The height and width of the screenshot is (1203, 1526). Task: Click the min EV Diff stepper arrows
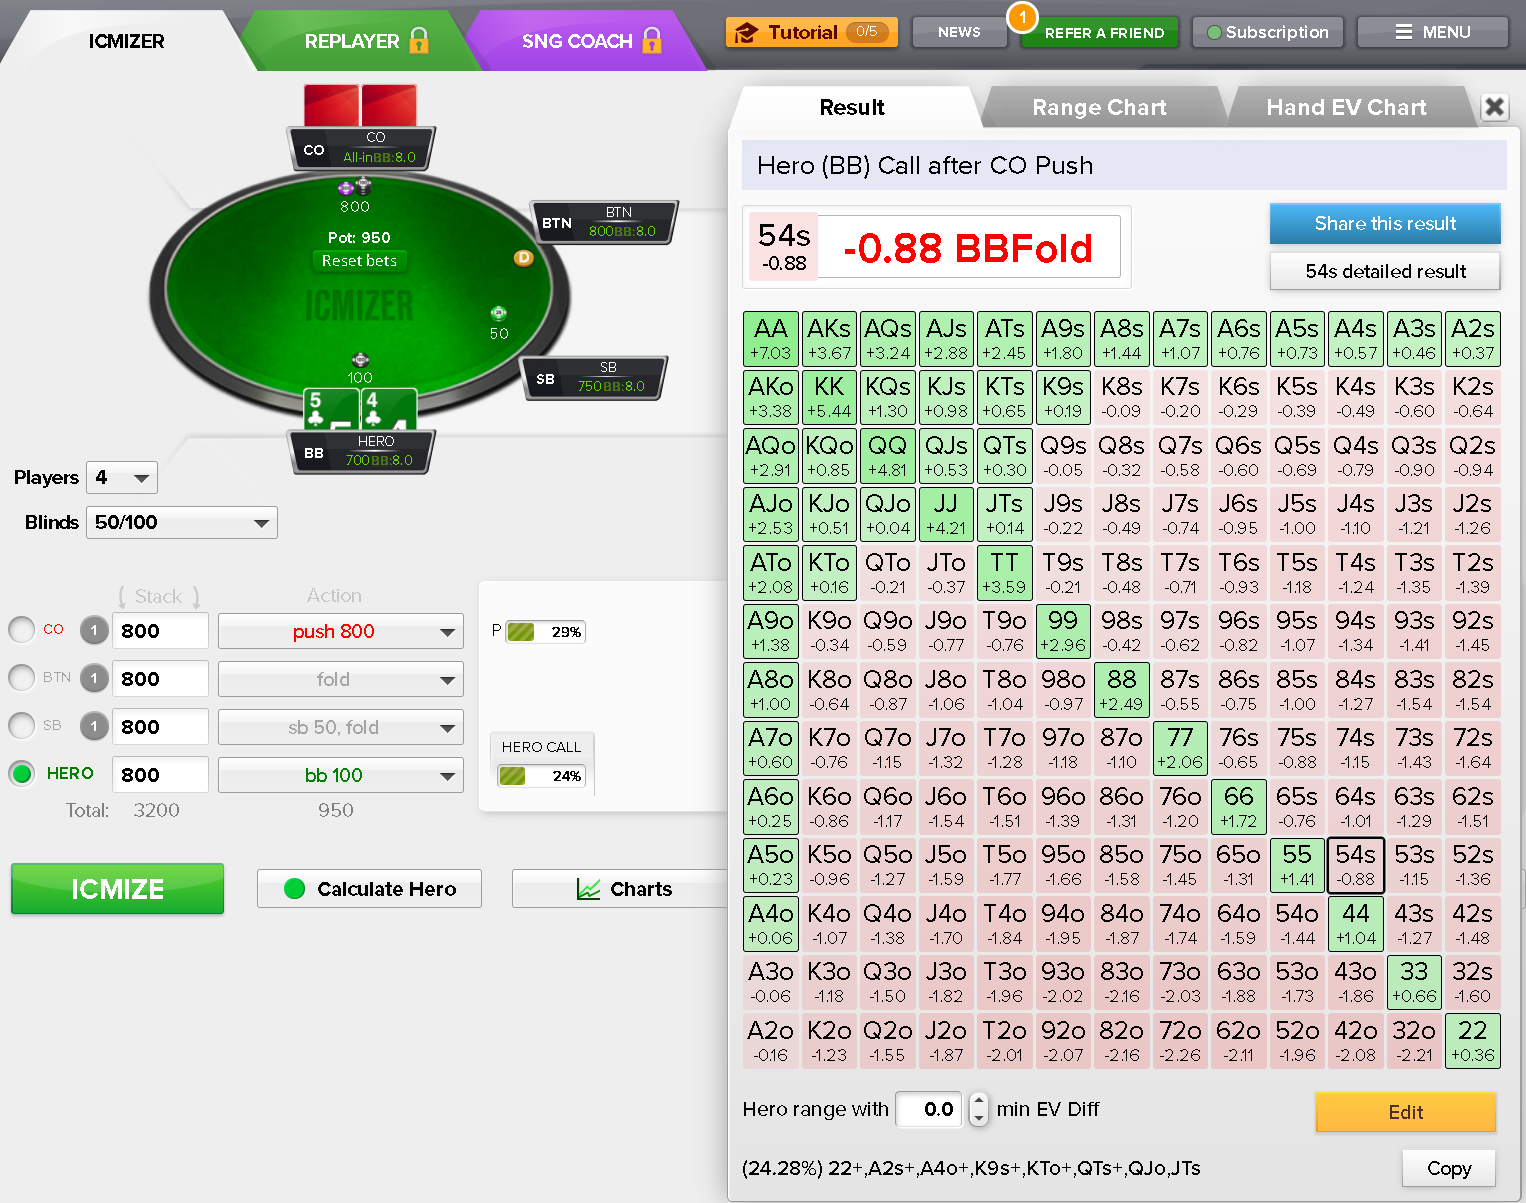point(979,1109)
